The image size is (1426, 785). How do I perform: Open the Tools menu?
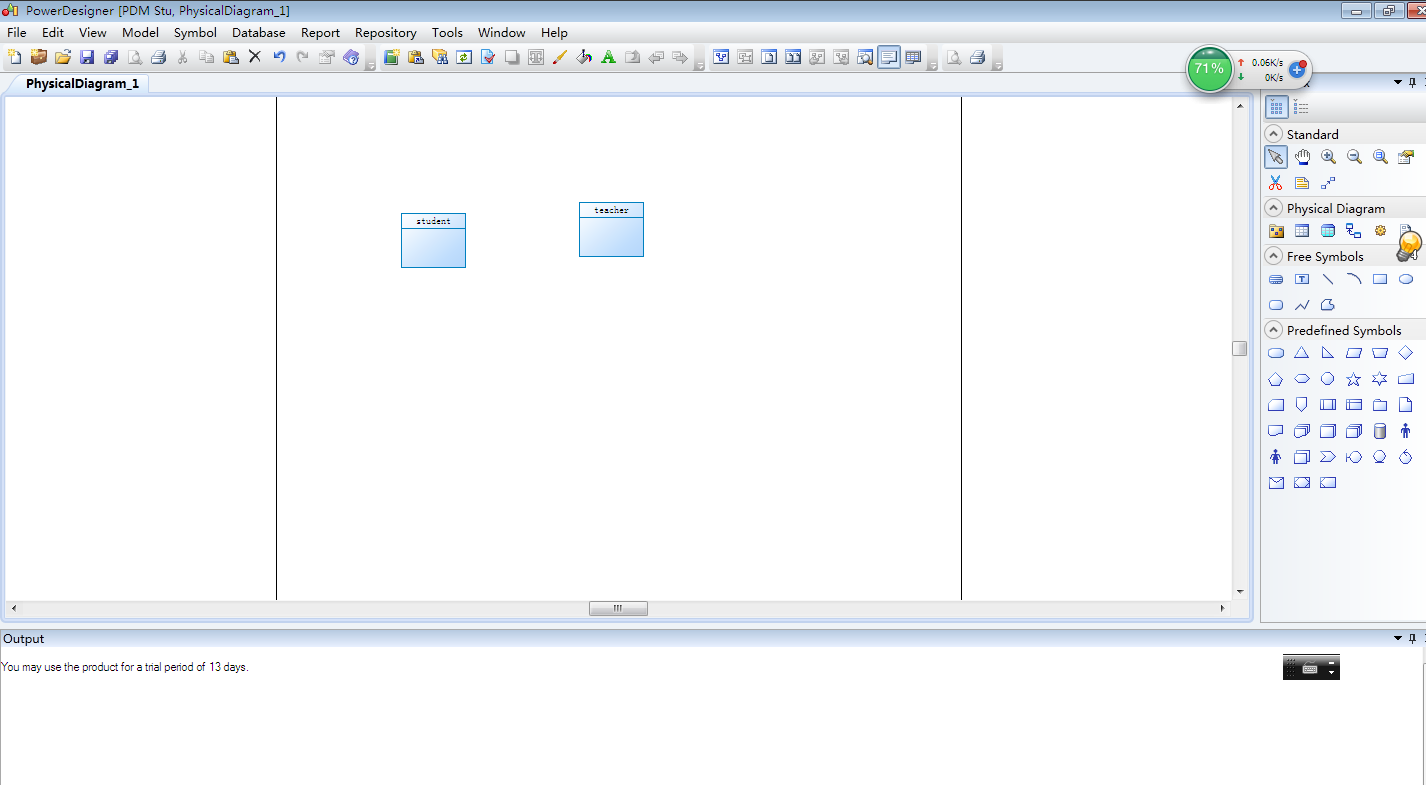(x=447, y=32)
